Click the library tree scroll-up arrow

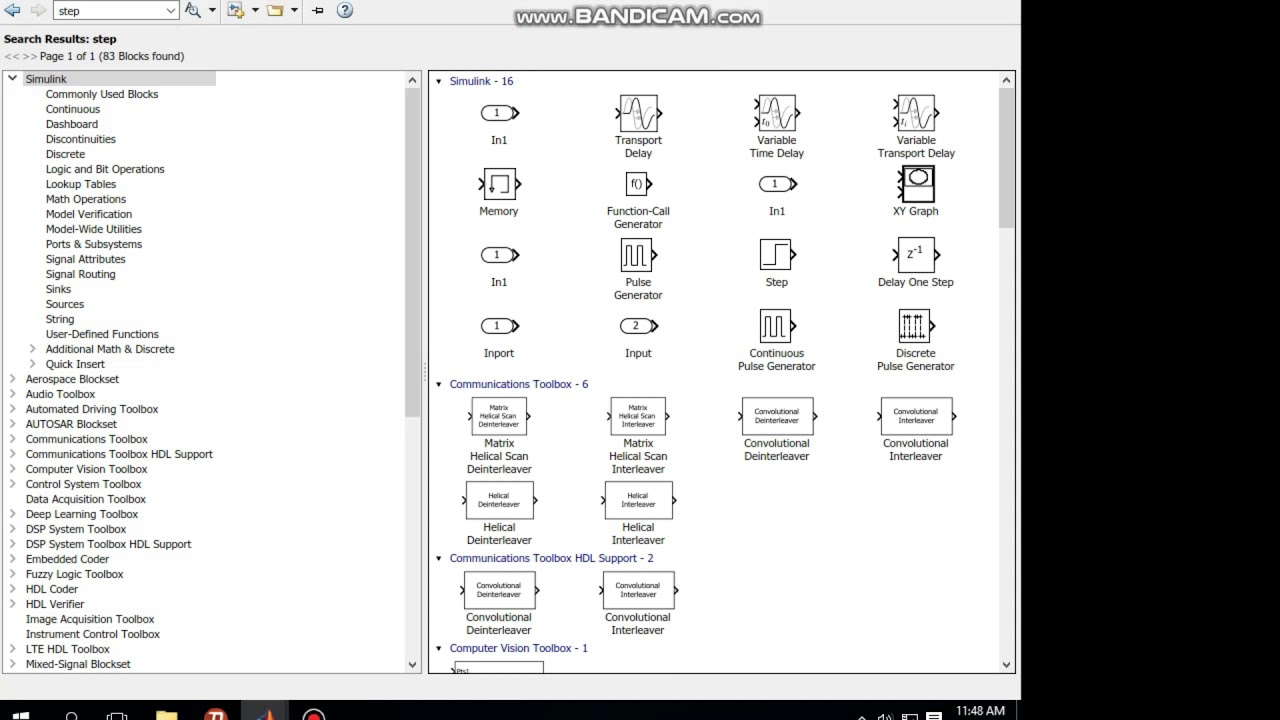[x=412, y=80]
